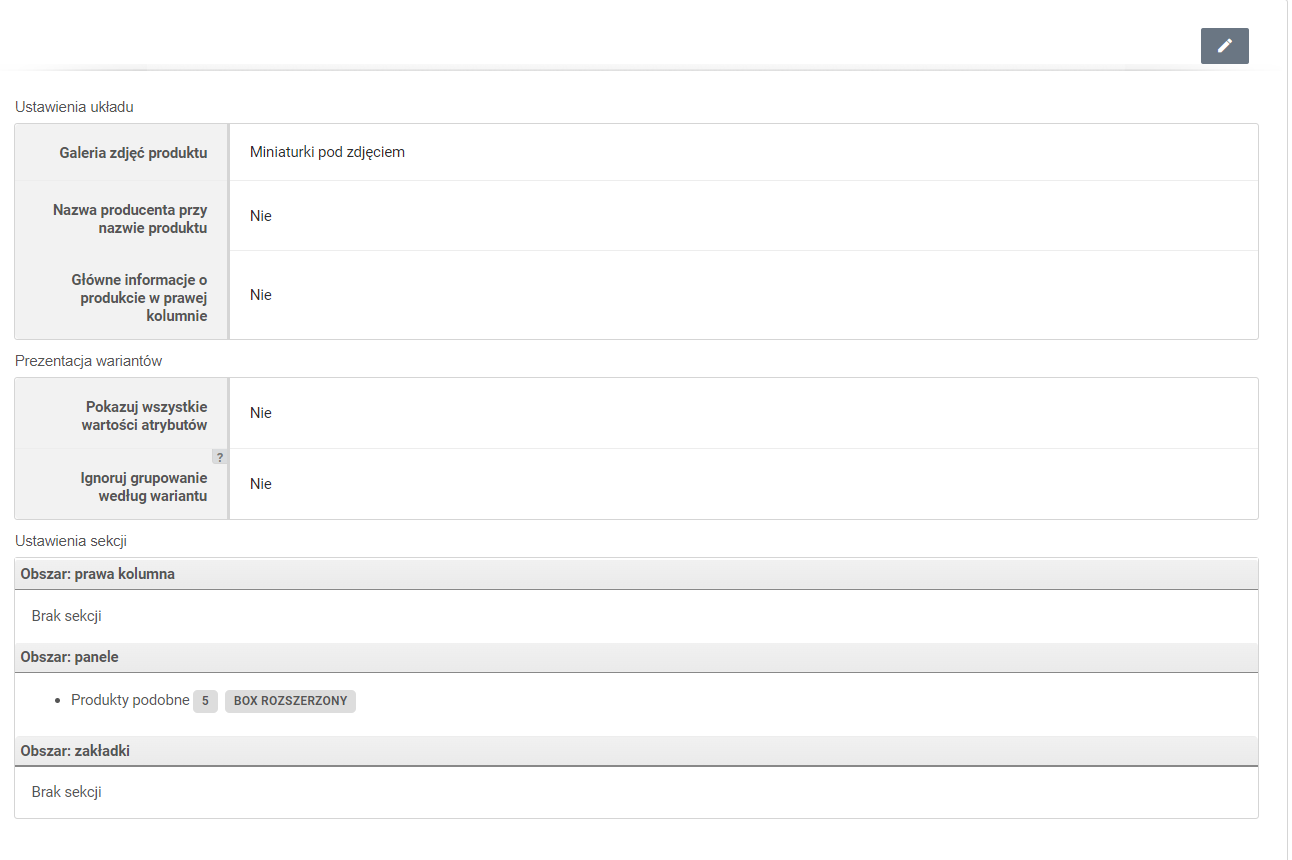This screenshot has height=860, width=1292.
Task: Click the Prezentacja wariantów heading
Action: [88, 361]
